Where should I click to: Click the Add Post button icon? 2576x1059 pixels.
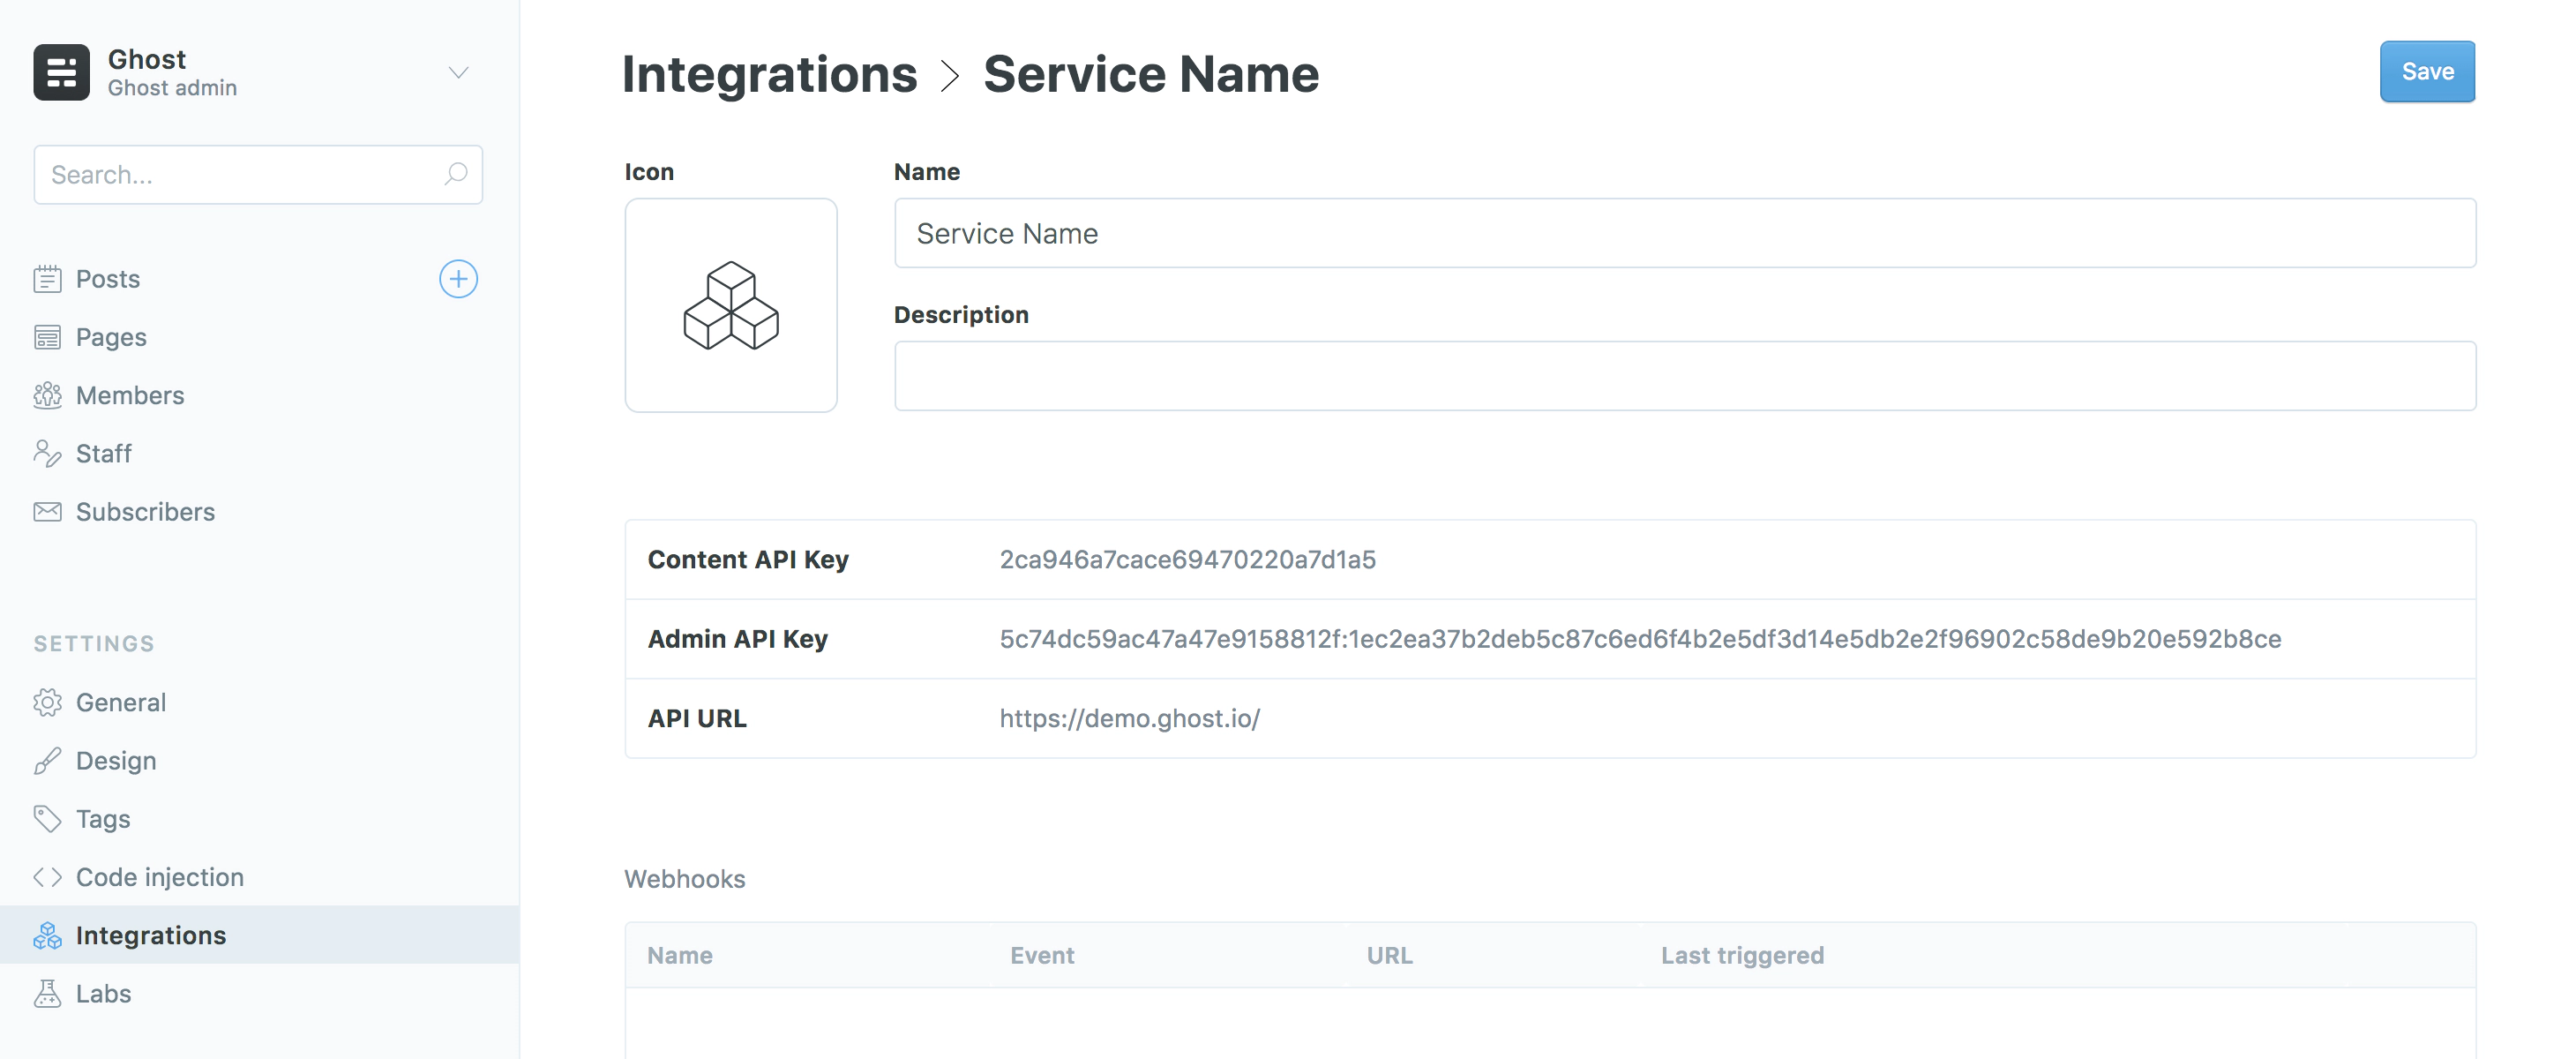click(x=459, y=276)
